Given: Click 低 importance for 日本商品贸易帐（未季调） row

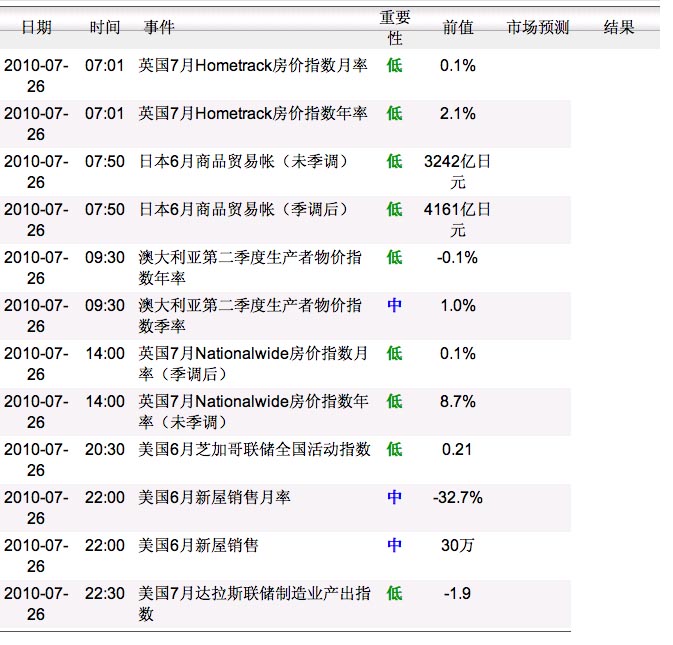Looking at the screenshot, I should (394, 162).
